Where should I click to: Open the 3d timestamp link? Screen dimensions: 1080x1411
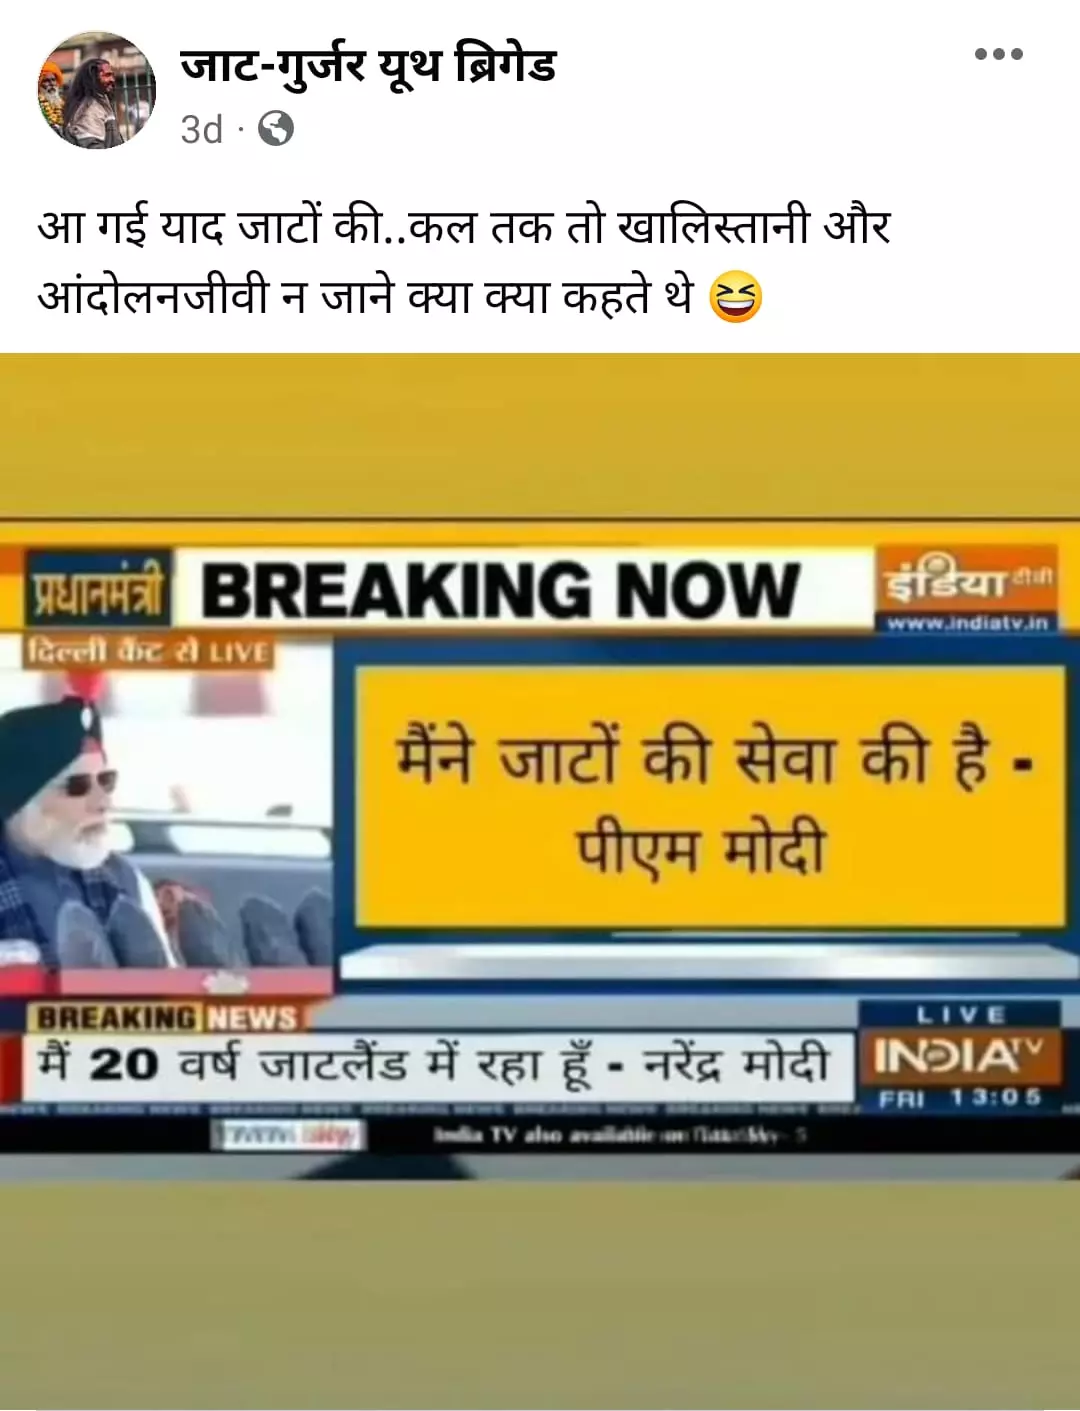pos(201,130)
